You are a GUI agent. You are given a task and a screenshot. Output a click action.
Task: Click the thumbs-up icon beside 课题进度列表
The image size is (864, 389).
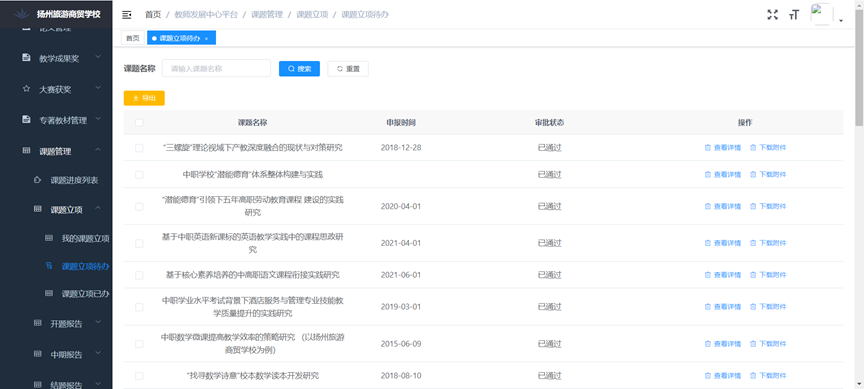pos(37,180)
